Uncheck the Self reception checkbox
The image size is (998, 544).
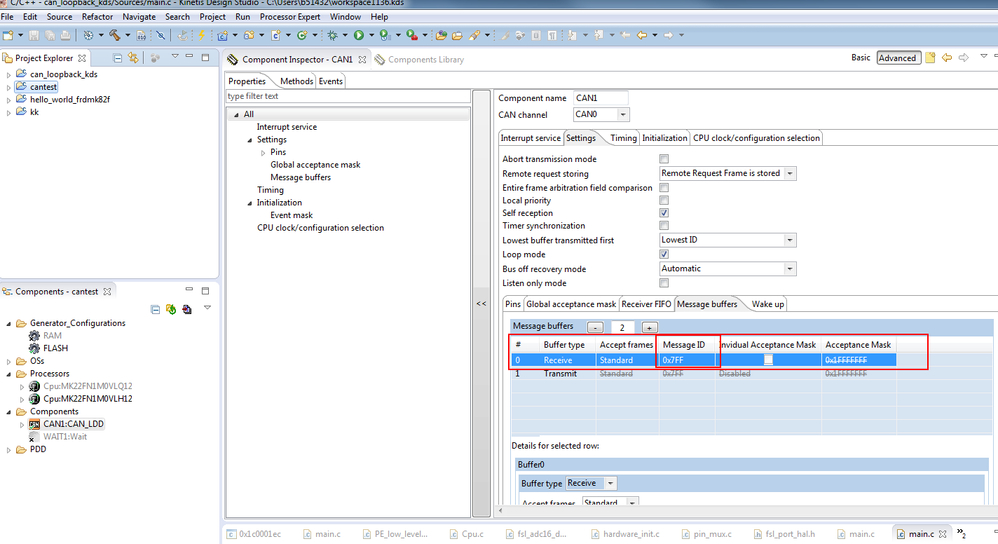664,213
